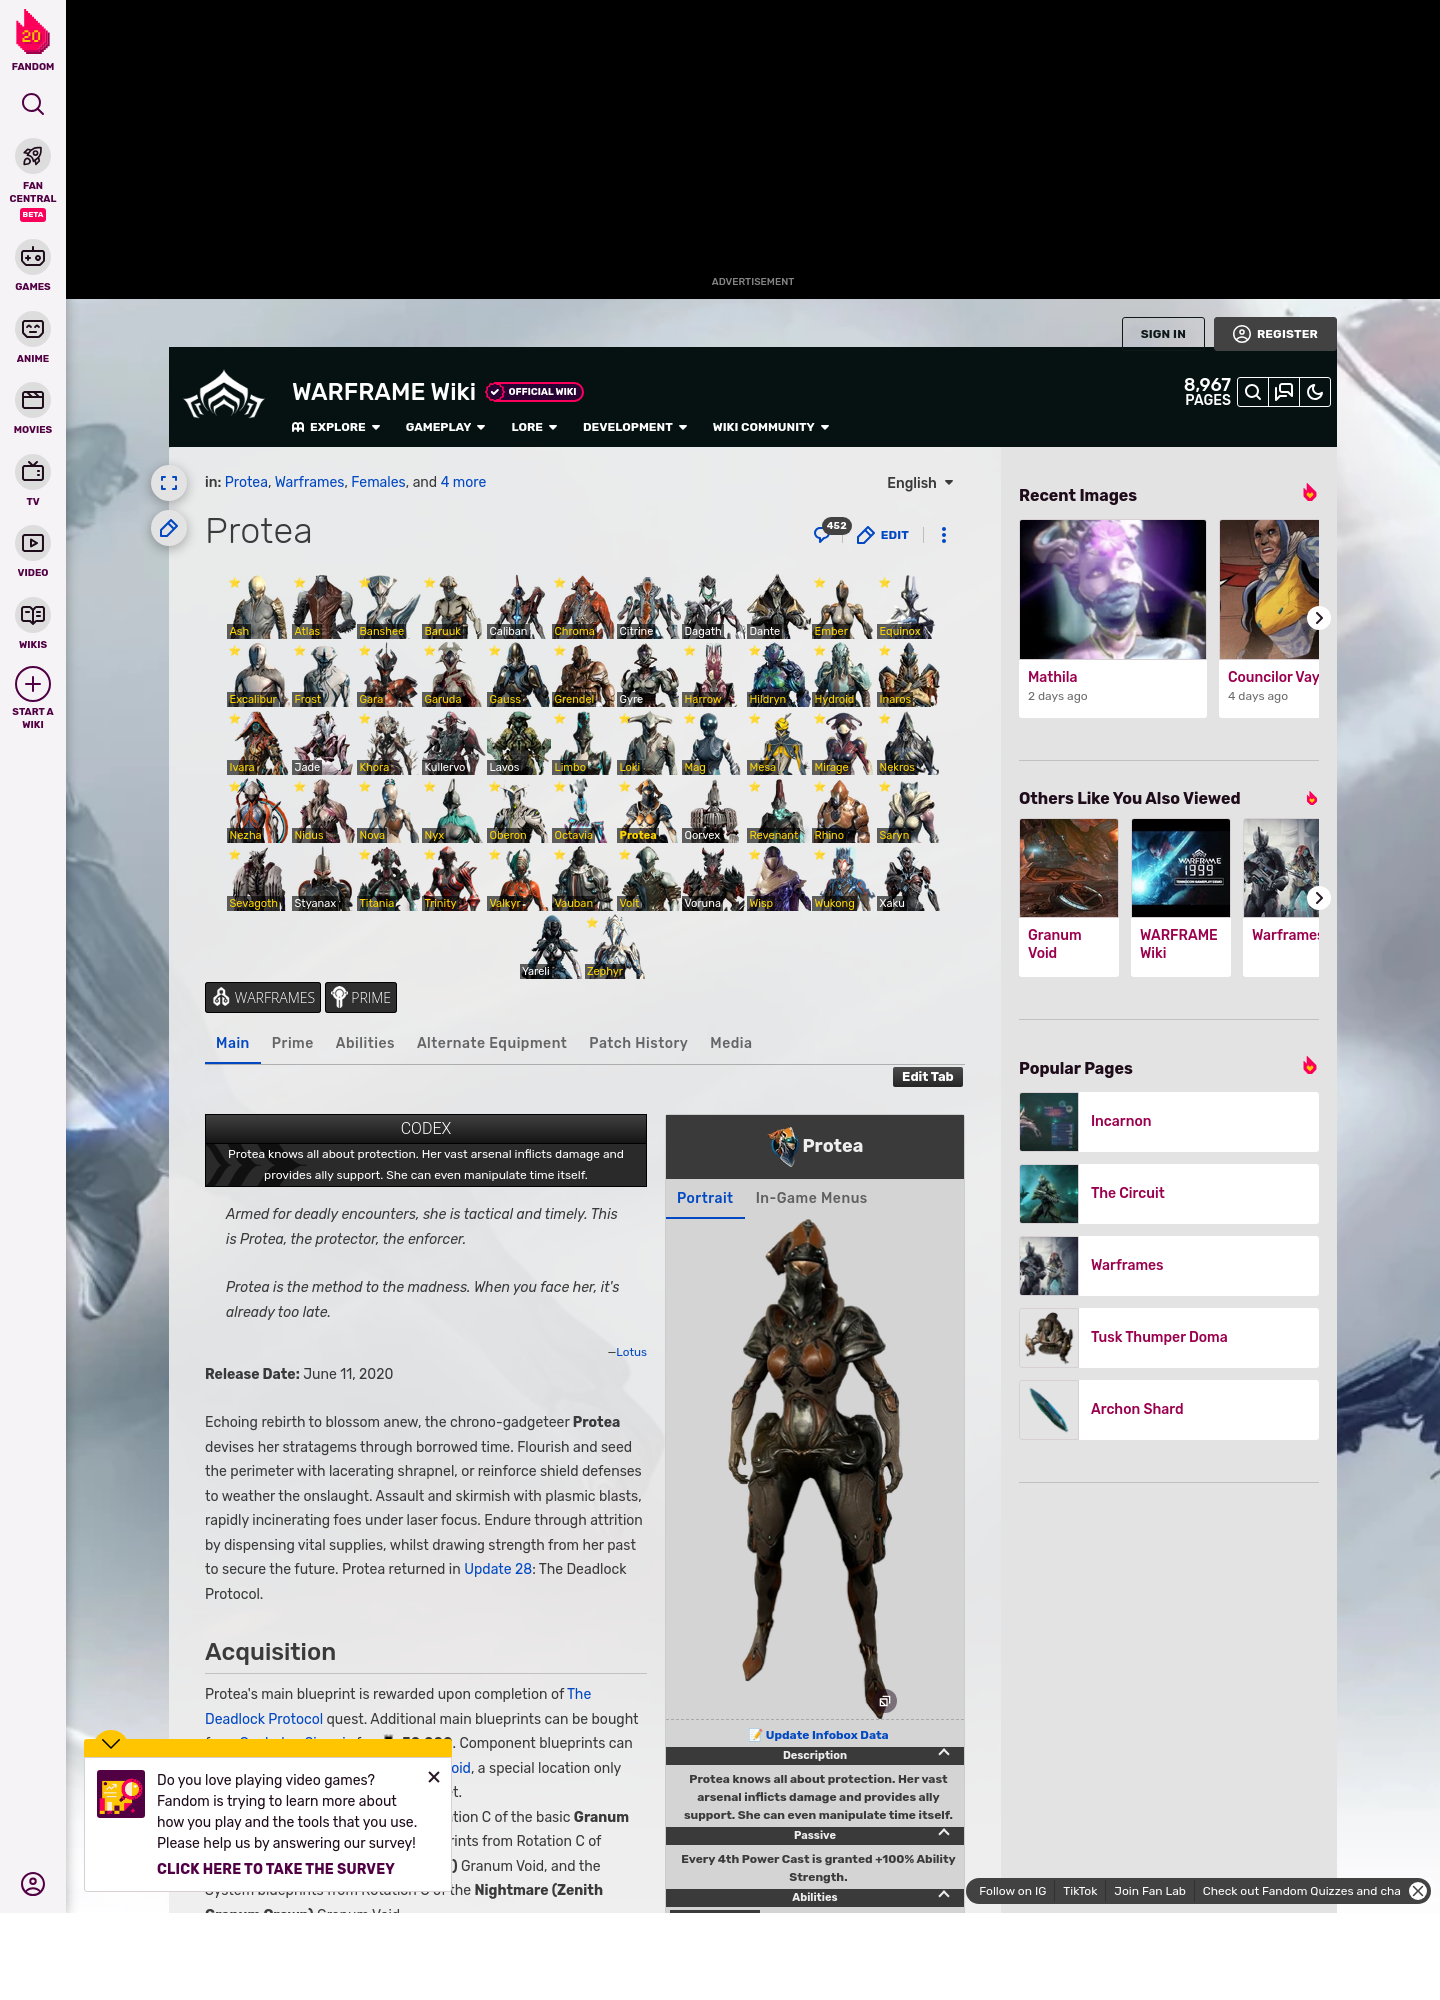Open the sidebar search icon
Image resolution: width=1440 pixels, height=2000 pixels.
33,104
